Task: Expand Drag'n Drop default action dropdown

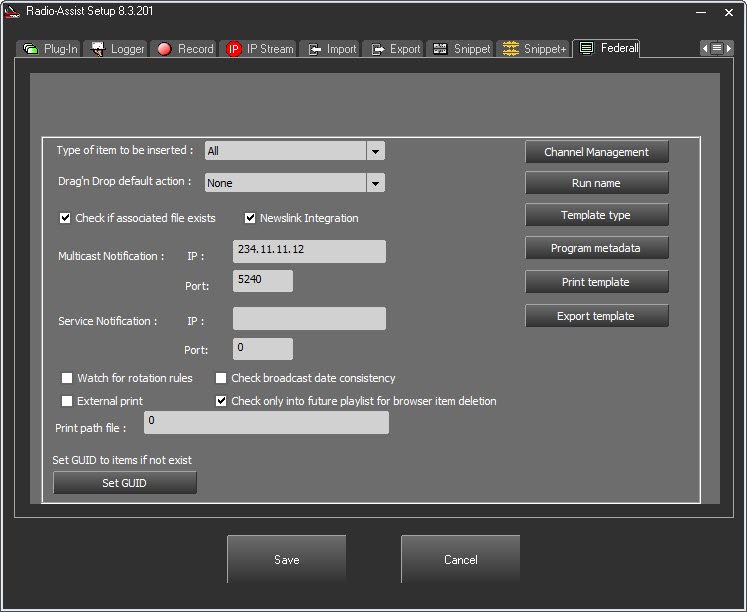Action: [x=375, y=183]
